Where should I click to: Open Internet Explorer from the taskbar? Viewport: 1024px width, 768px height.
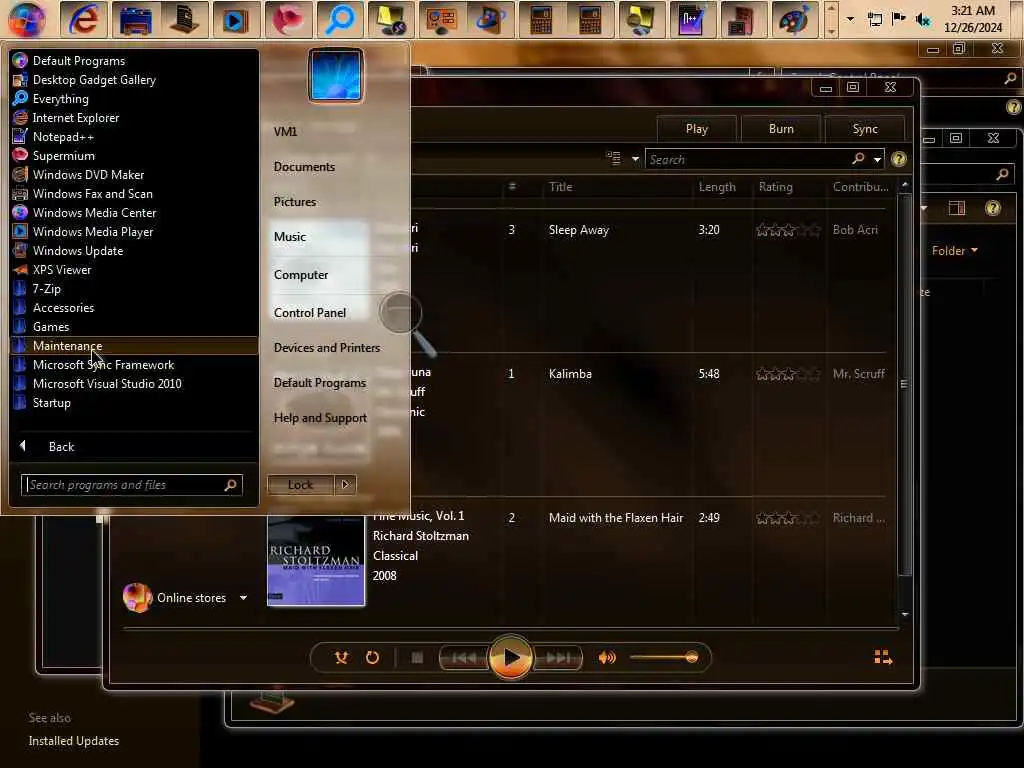pyautogui.click(x=83, y=20)
